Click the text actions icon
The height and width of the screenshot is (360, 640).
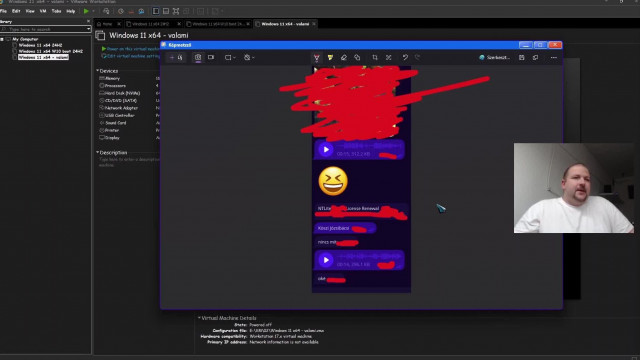(389, 58)
